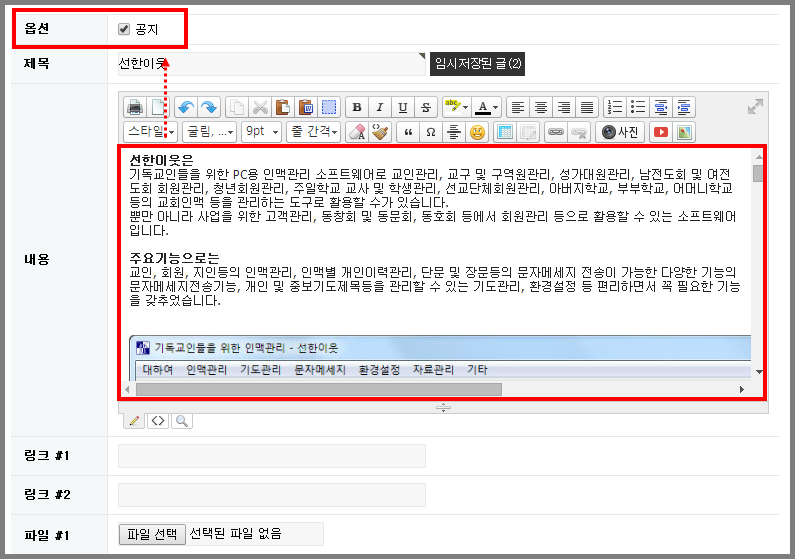
Task: Insert a YouTube video
Action: coord(661,132)
